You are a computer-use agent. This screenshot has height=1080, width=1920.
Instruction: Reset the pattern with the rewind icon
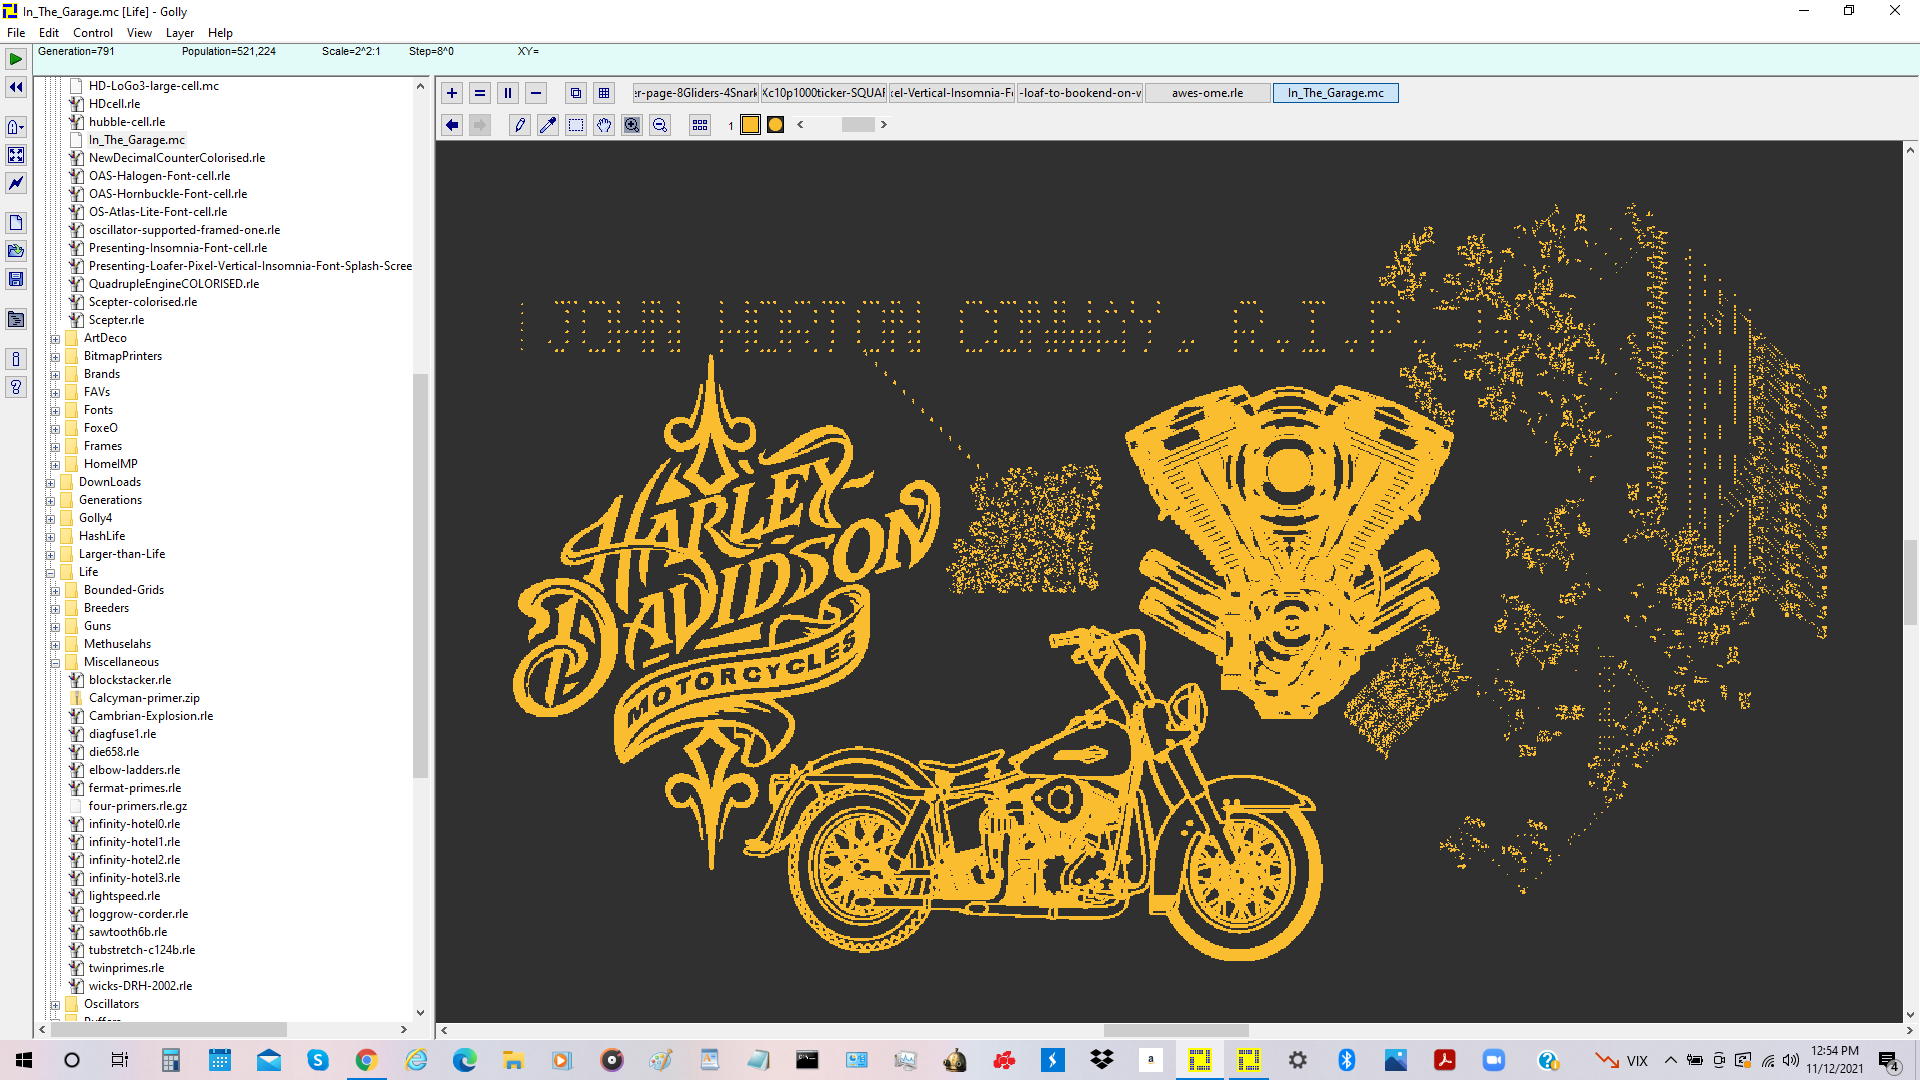point(16,87)
